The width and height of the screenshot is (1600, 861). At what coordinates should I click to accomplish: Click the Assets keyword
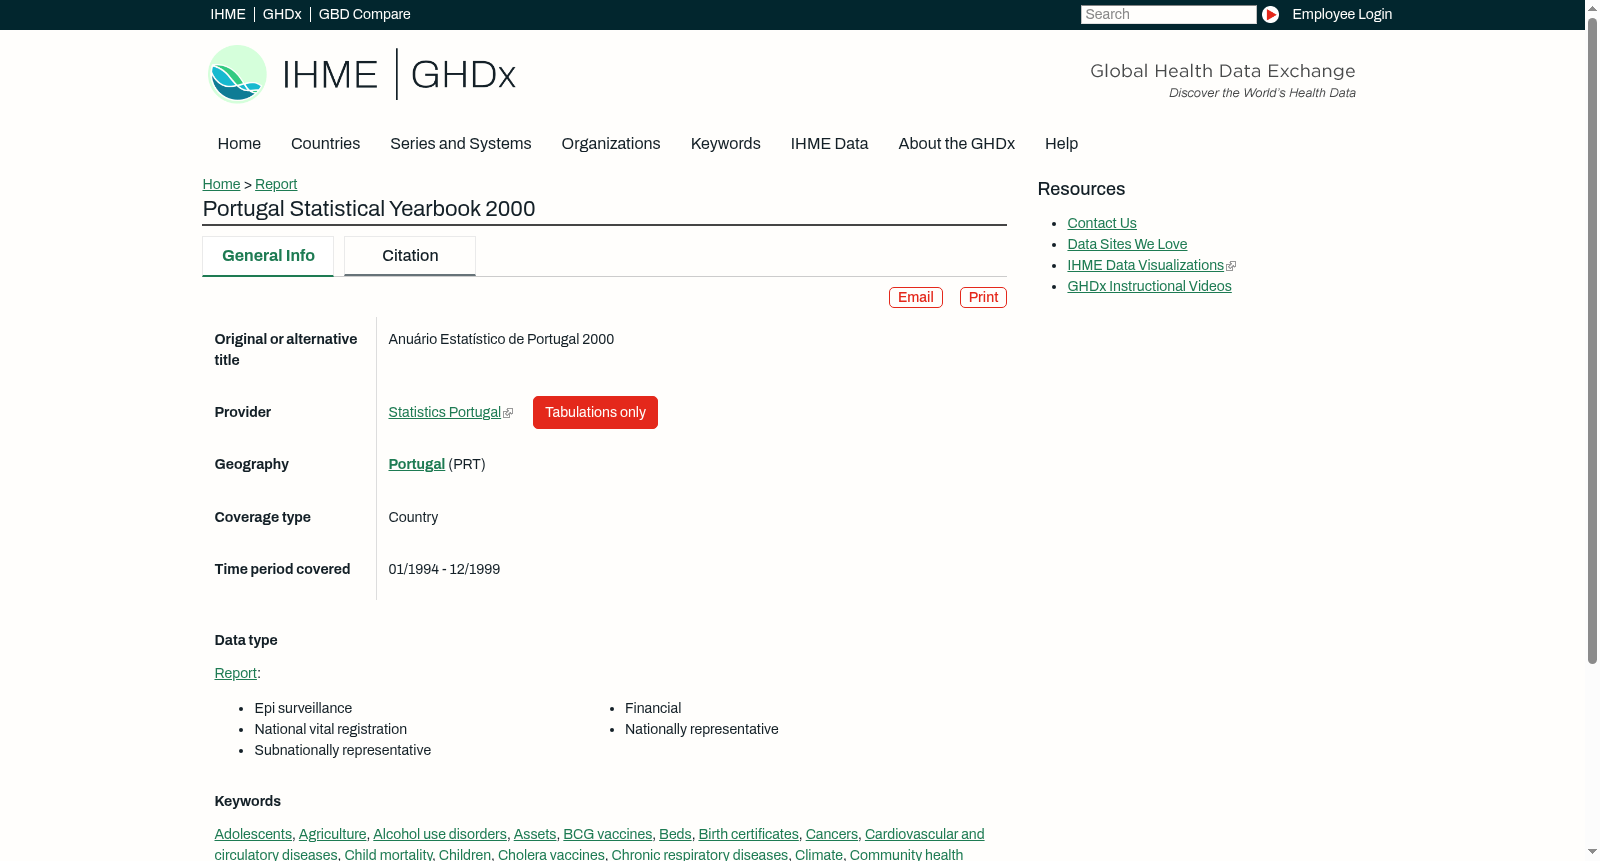pyautogui.click(x=535, y=834)
